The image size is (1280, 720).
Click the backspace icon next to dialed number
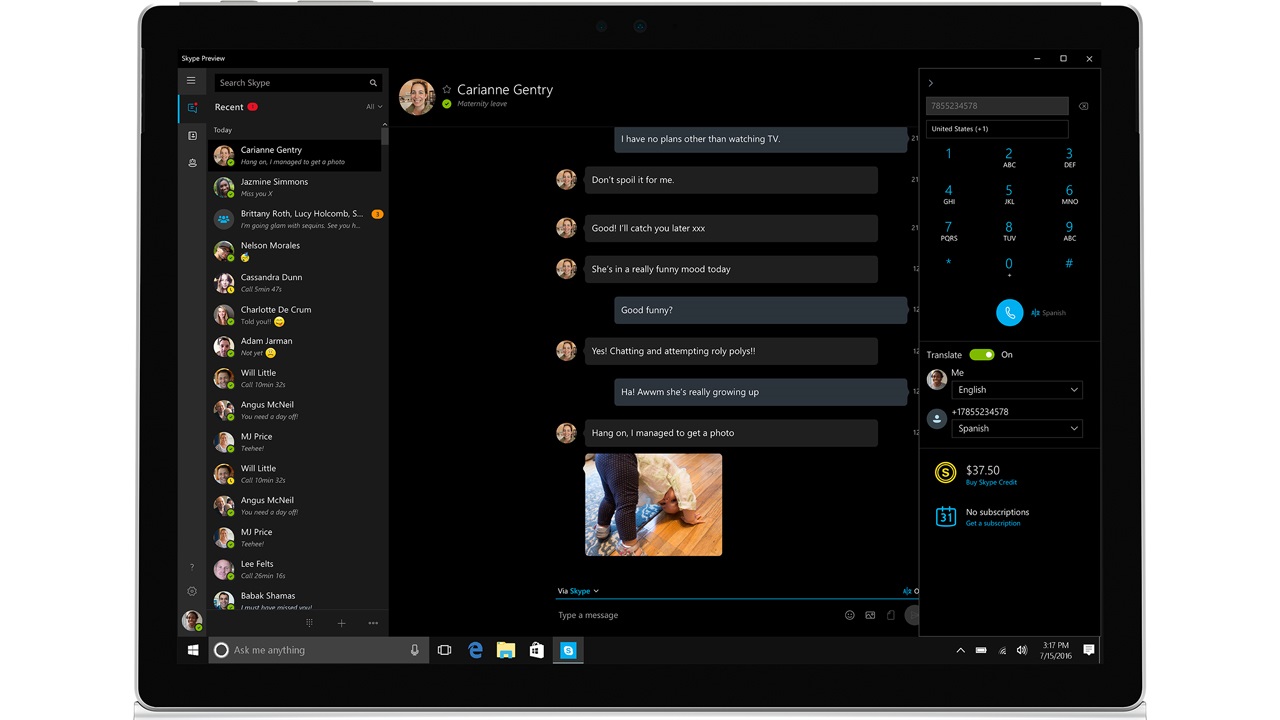pos(1085,105)
